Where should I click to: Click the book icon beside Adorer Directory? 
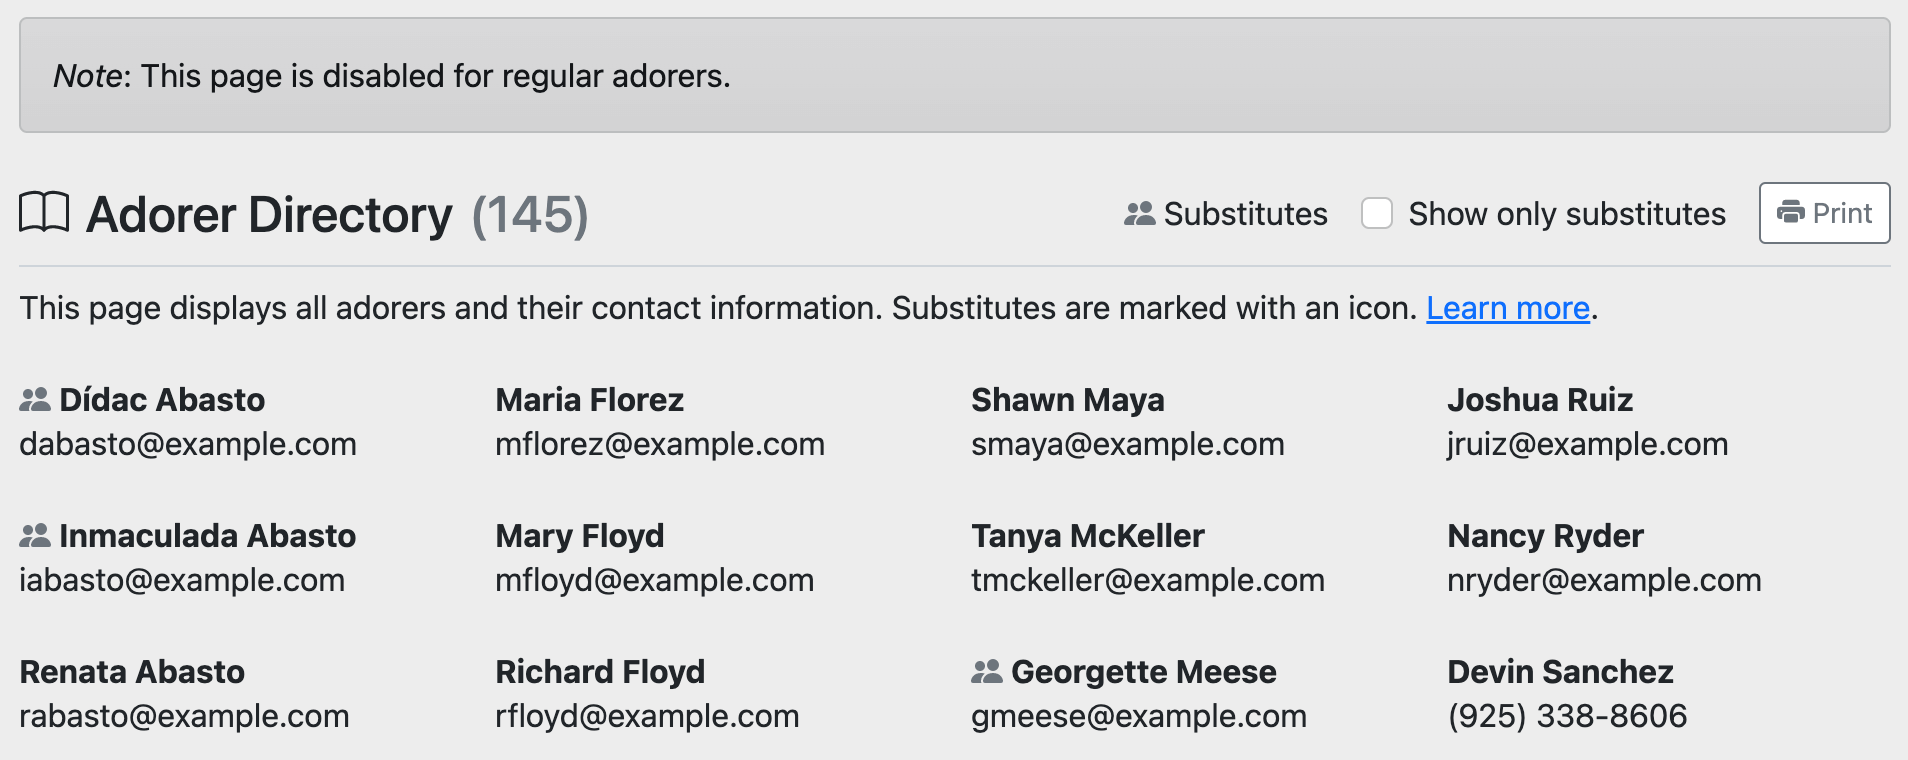tap(44, 213)
